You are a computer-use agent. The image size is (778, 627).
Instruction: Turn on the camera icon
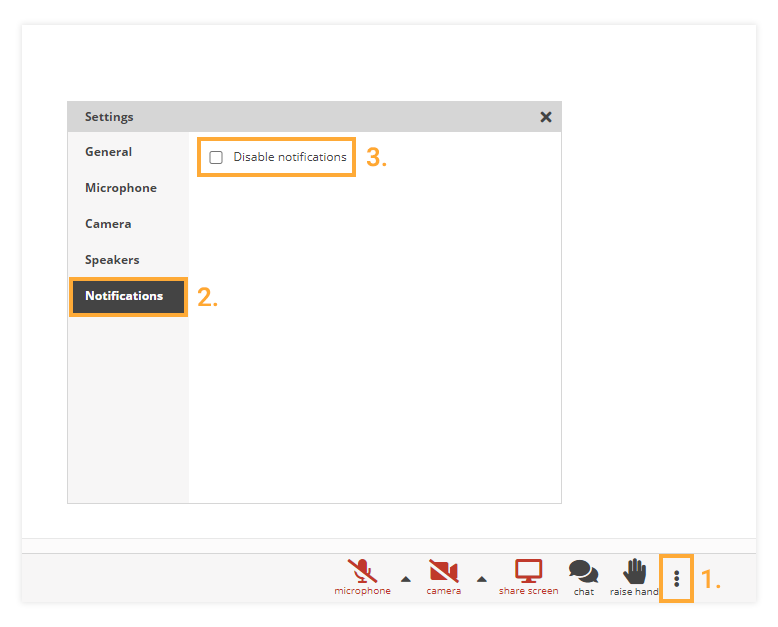[x=444, y=571]
